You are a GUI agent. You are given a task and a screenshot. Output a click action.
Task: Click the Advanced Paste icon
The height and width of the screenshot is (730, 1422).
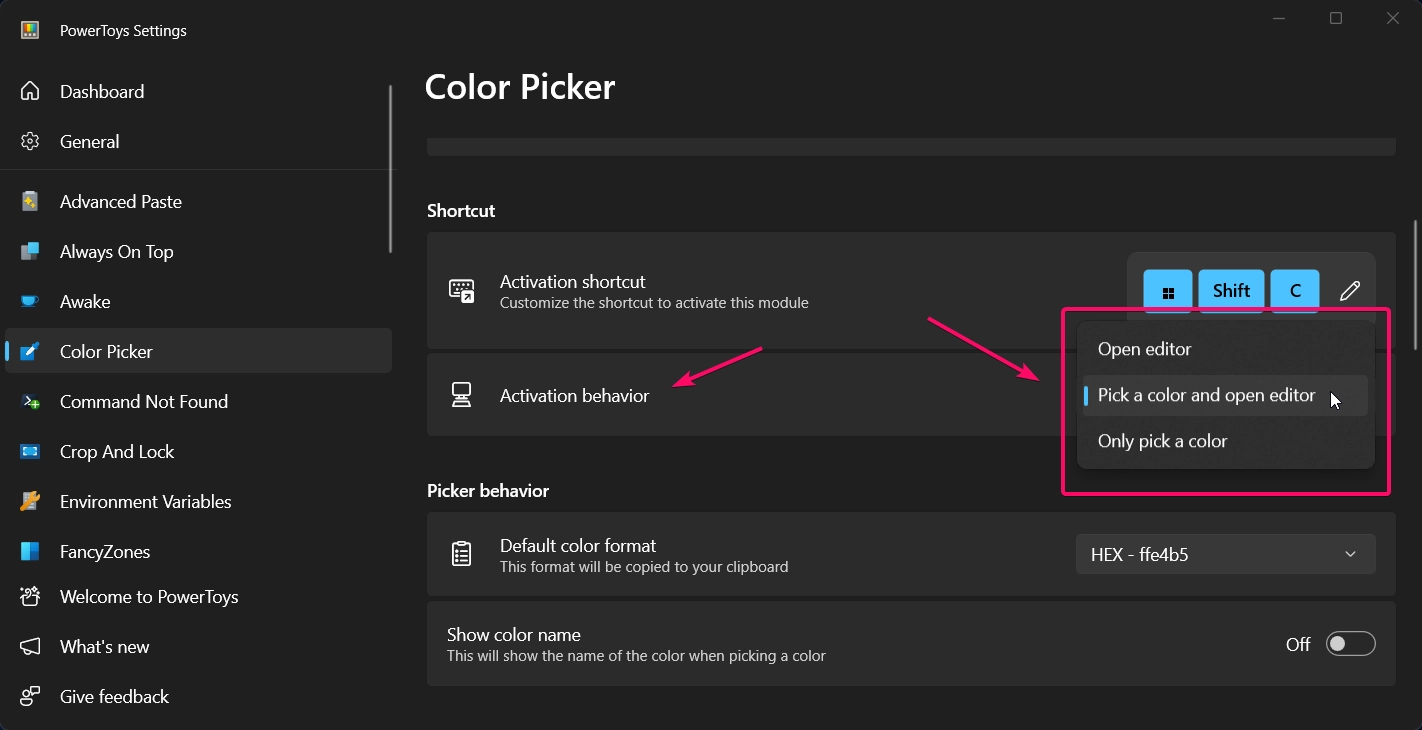click(30, 201)
